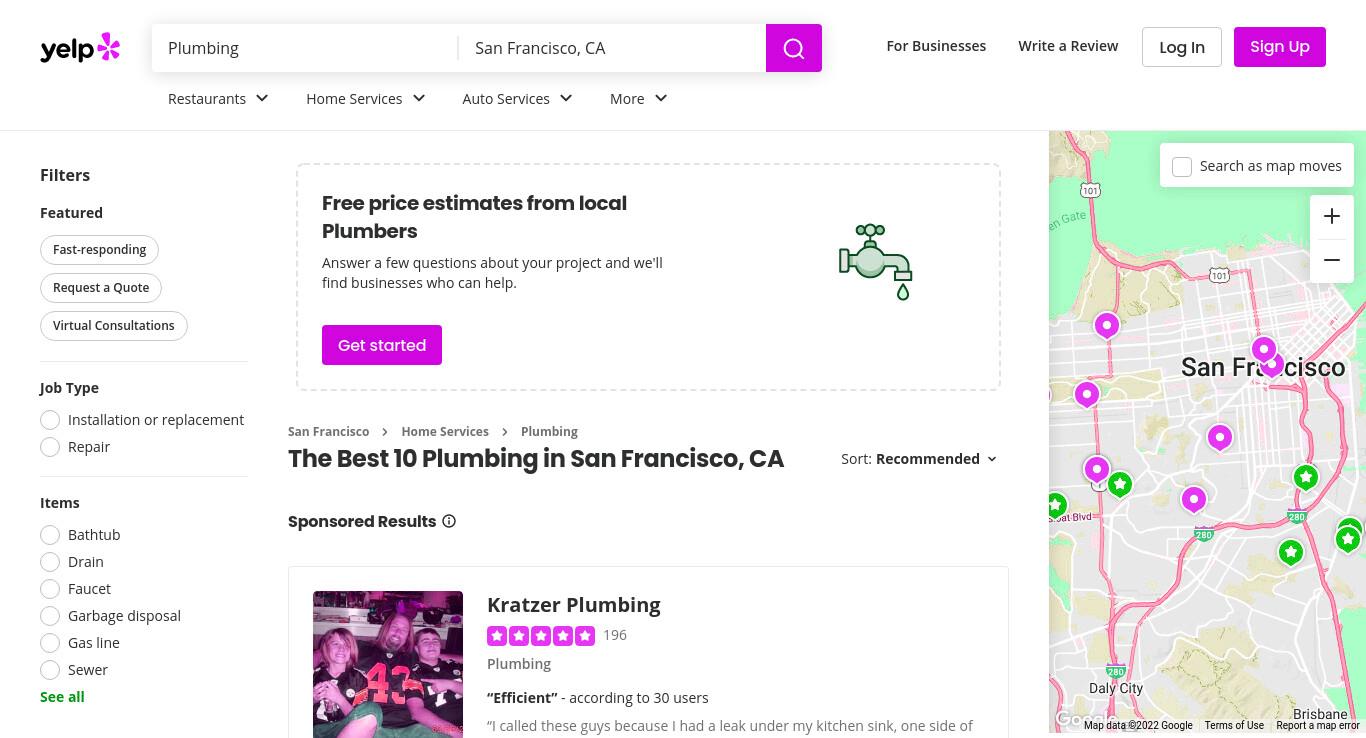
Task: Enable Search as map moves checkbox
Action: 1182,167
